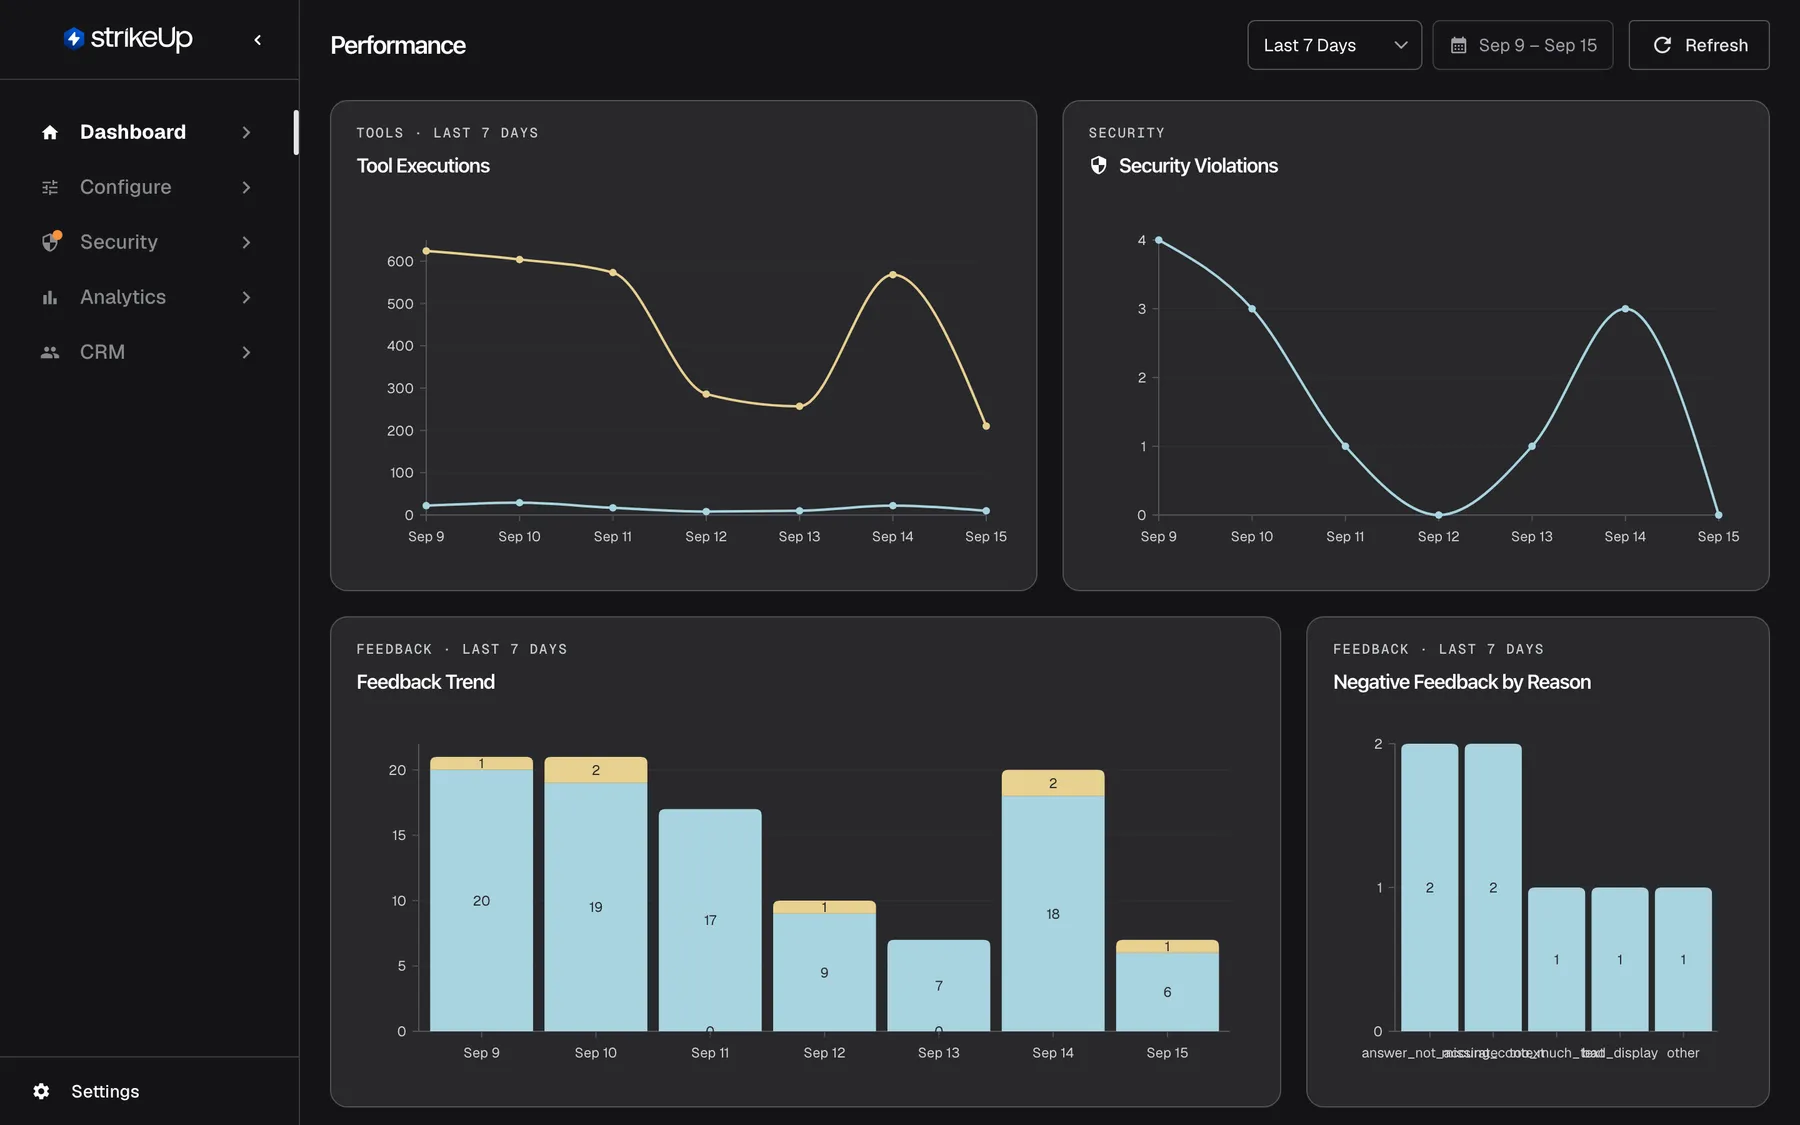
Task: Click the calendar icon in date range
Action: click(1459, 45)
